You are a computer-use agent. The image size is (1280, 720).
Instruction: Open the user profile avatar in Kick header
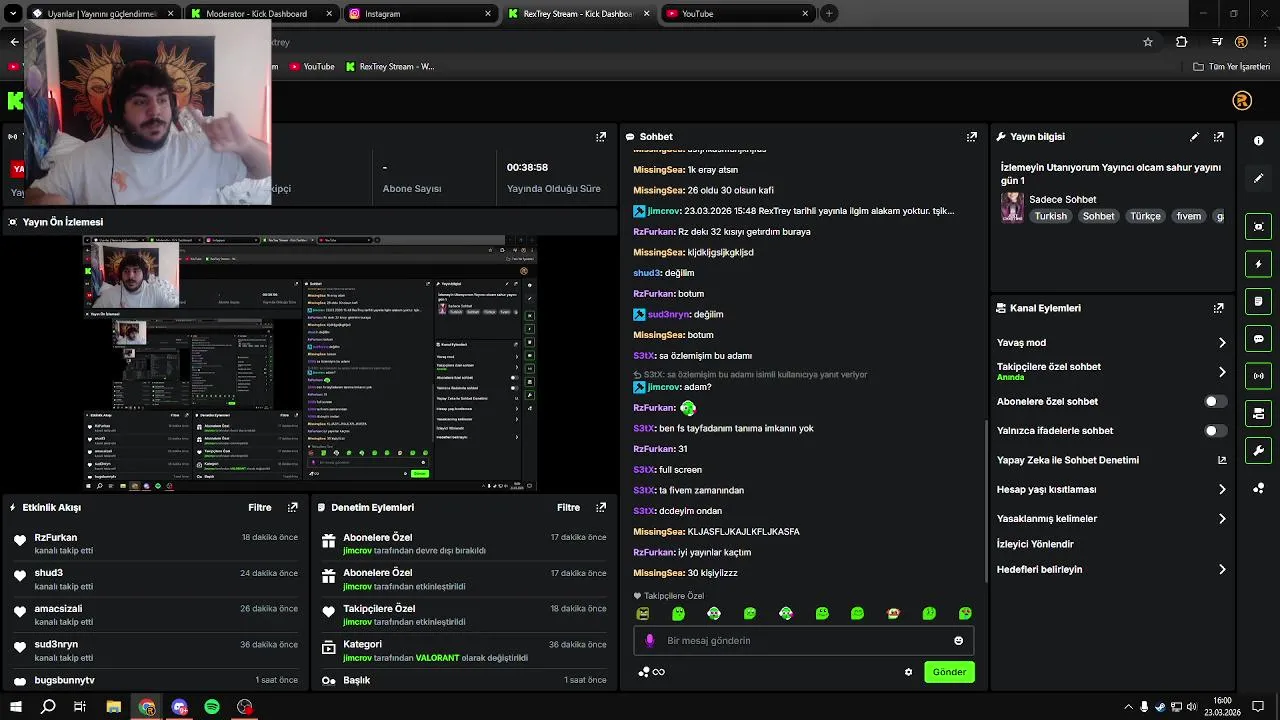(x=1242, y=100)
